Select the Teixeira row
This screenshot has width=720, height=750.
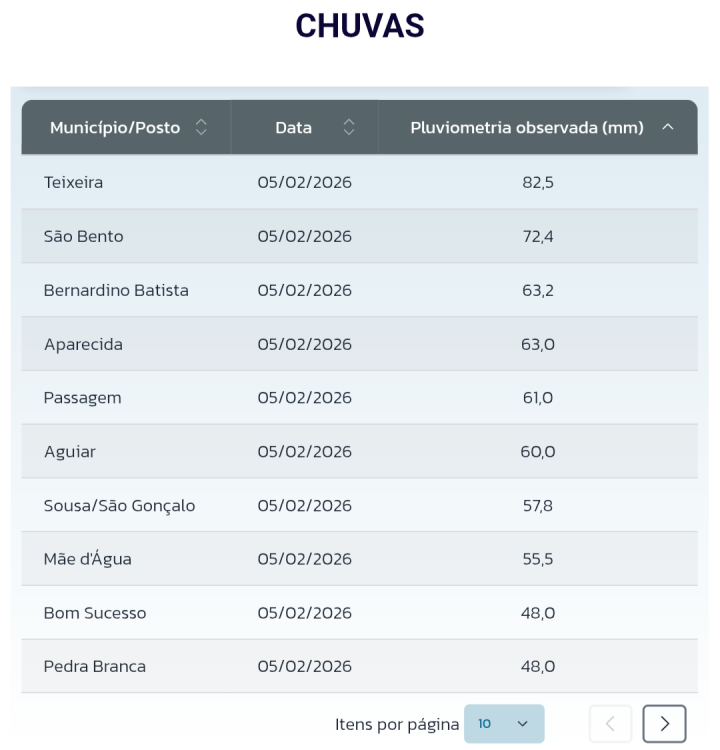[74, 182]
